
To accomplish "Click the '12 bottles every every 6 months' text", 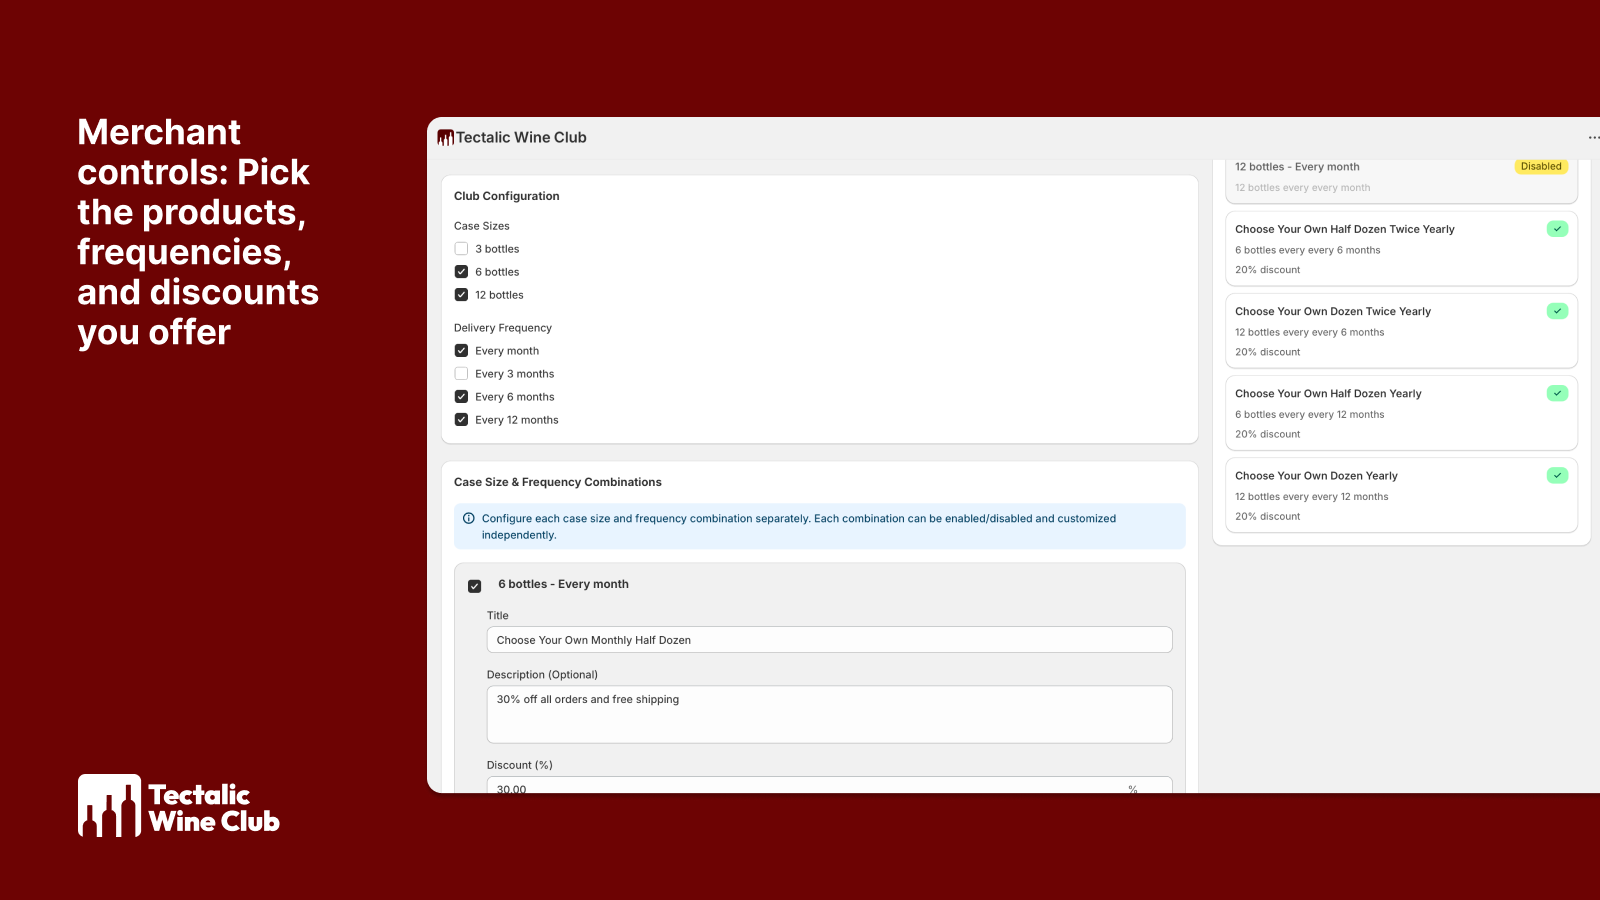I will [1310, 332].
